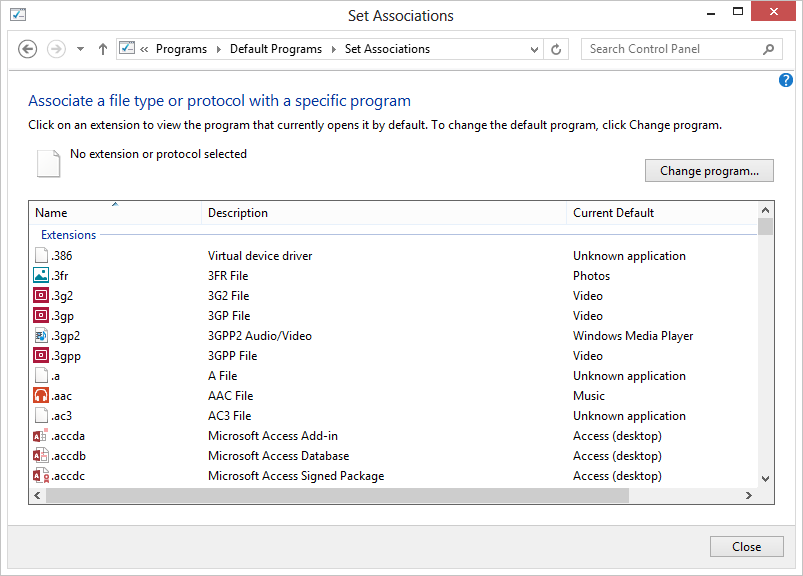803x576 pixels.
Task: Click the blue Help question mark icon
Action: tap(786, 80)
